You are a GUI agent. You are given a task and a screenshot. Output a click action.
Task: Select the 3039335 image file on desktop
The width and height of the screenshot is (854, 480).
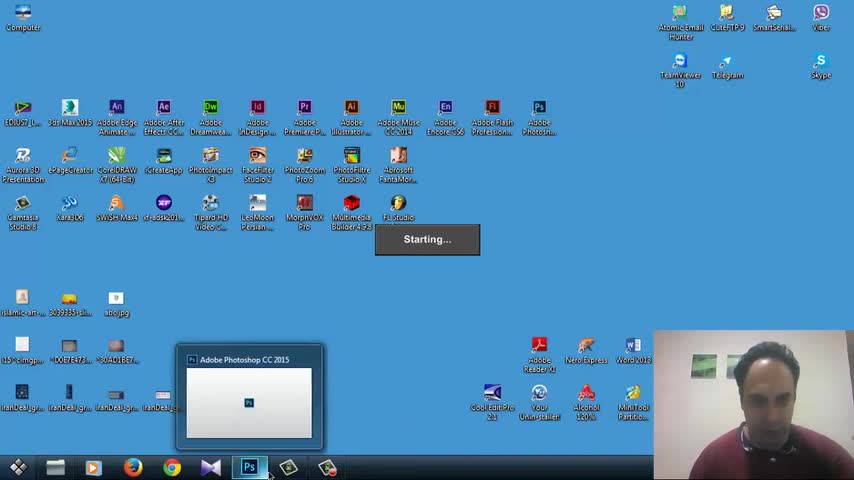coord(70,303)
